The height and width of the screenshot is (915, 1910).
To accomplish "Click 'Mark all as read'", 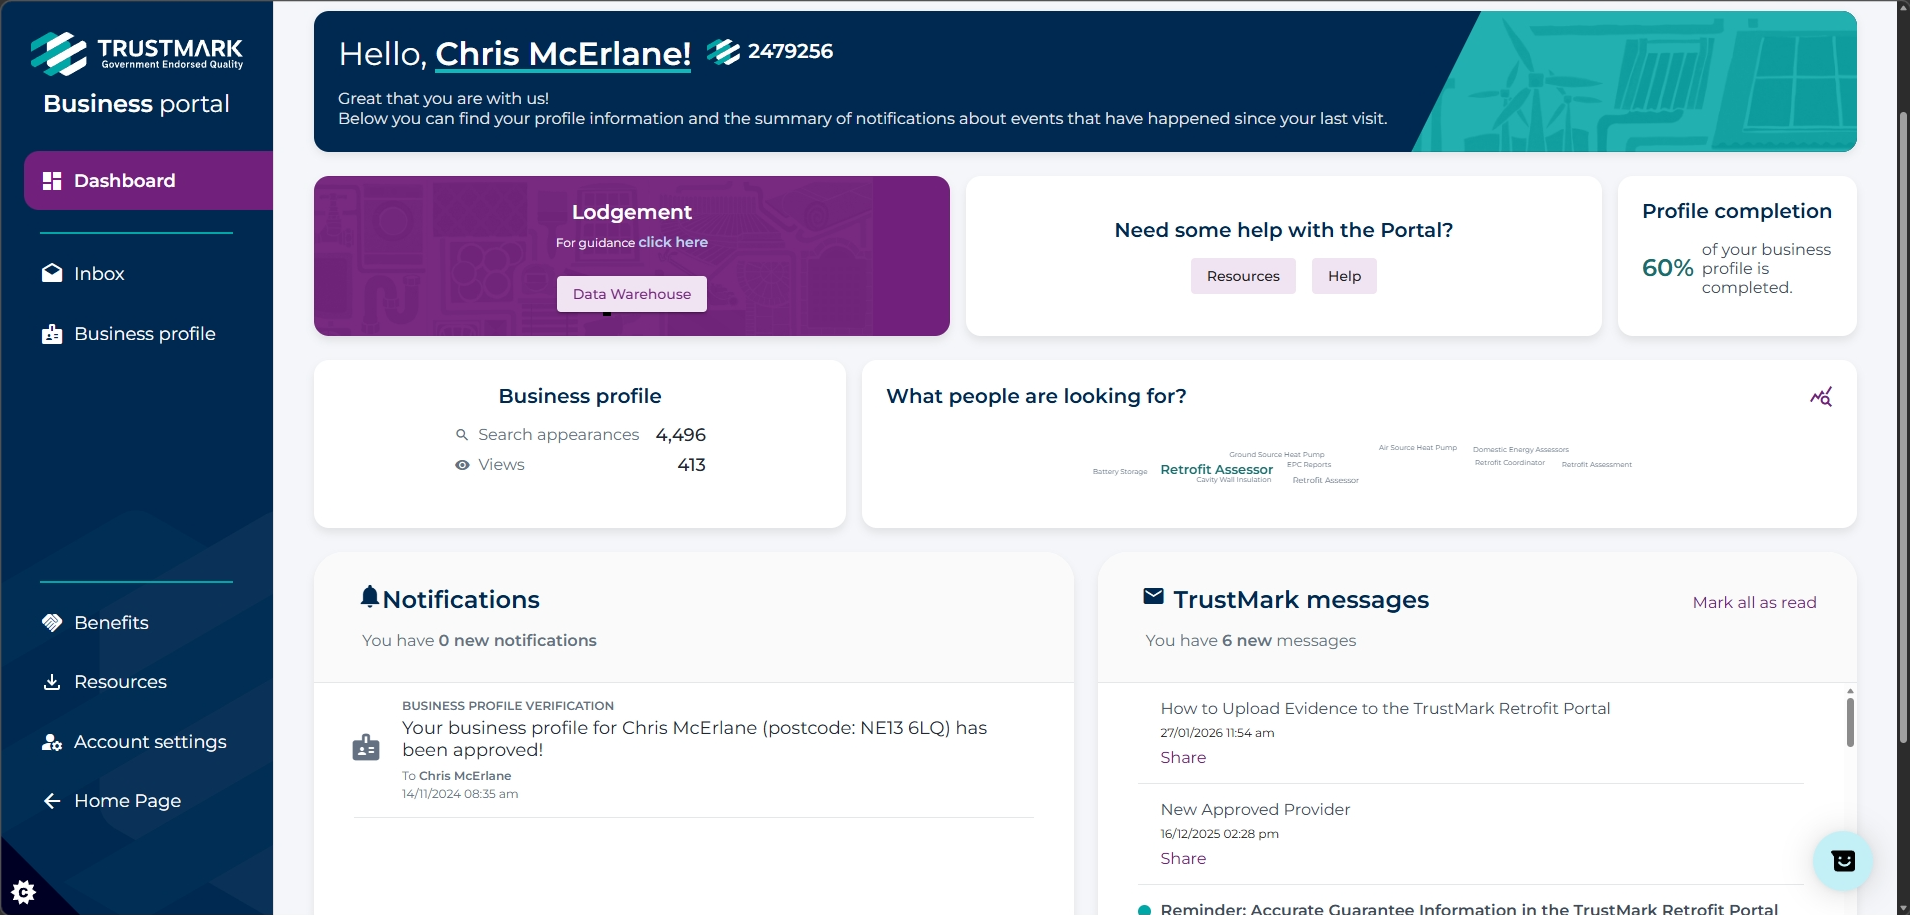I will tap(1754, 603).
